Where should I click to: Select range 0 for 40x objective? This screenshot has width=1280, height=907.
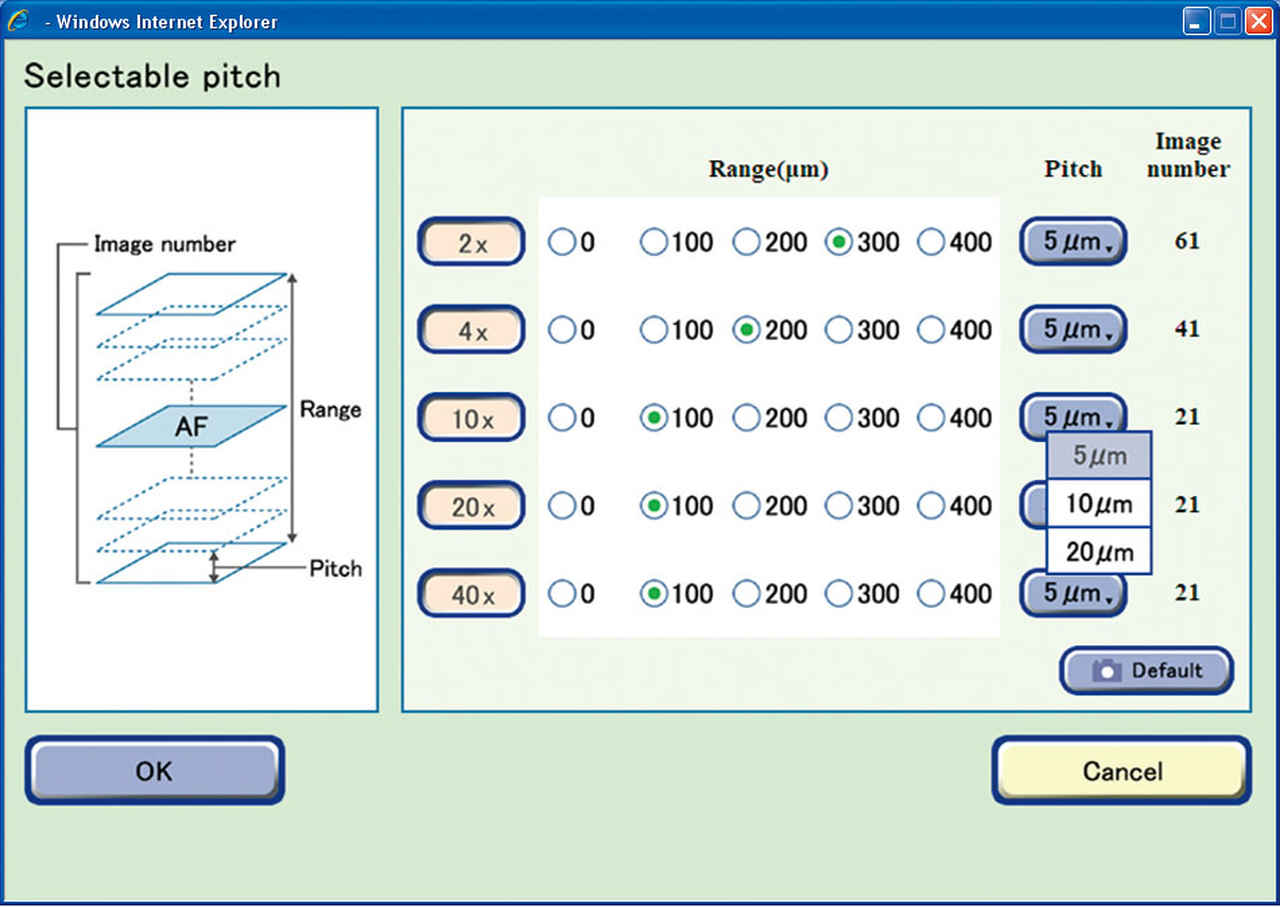point(562,594)
